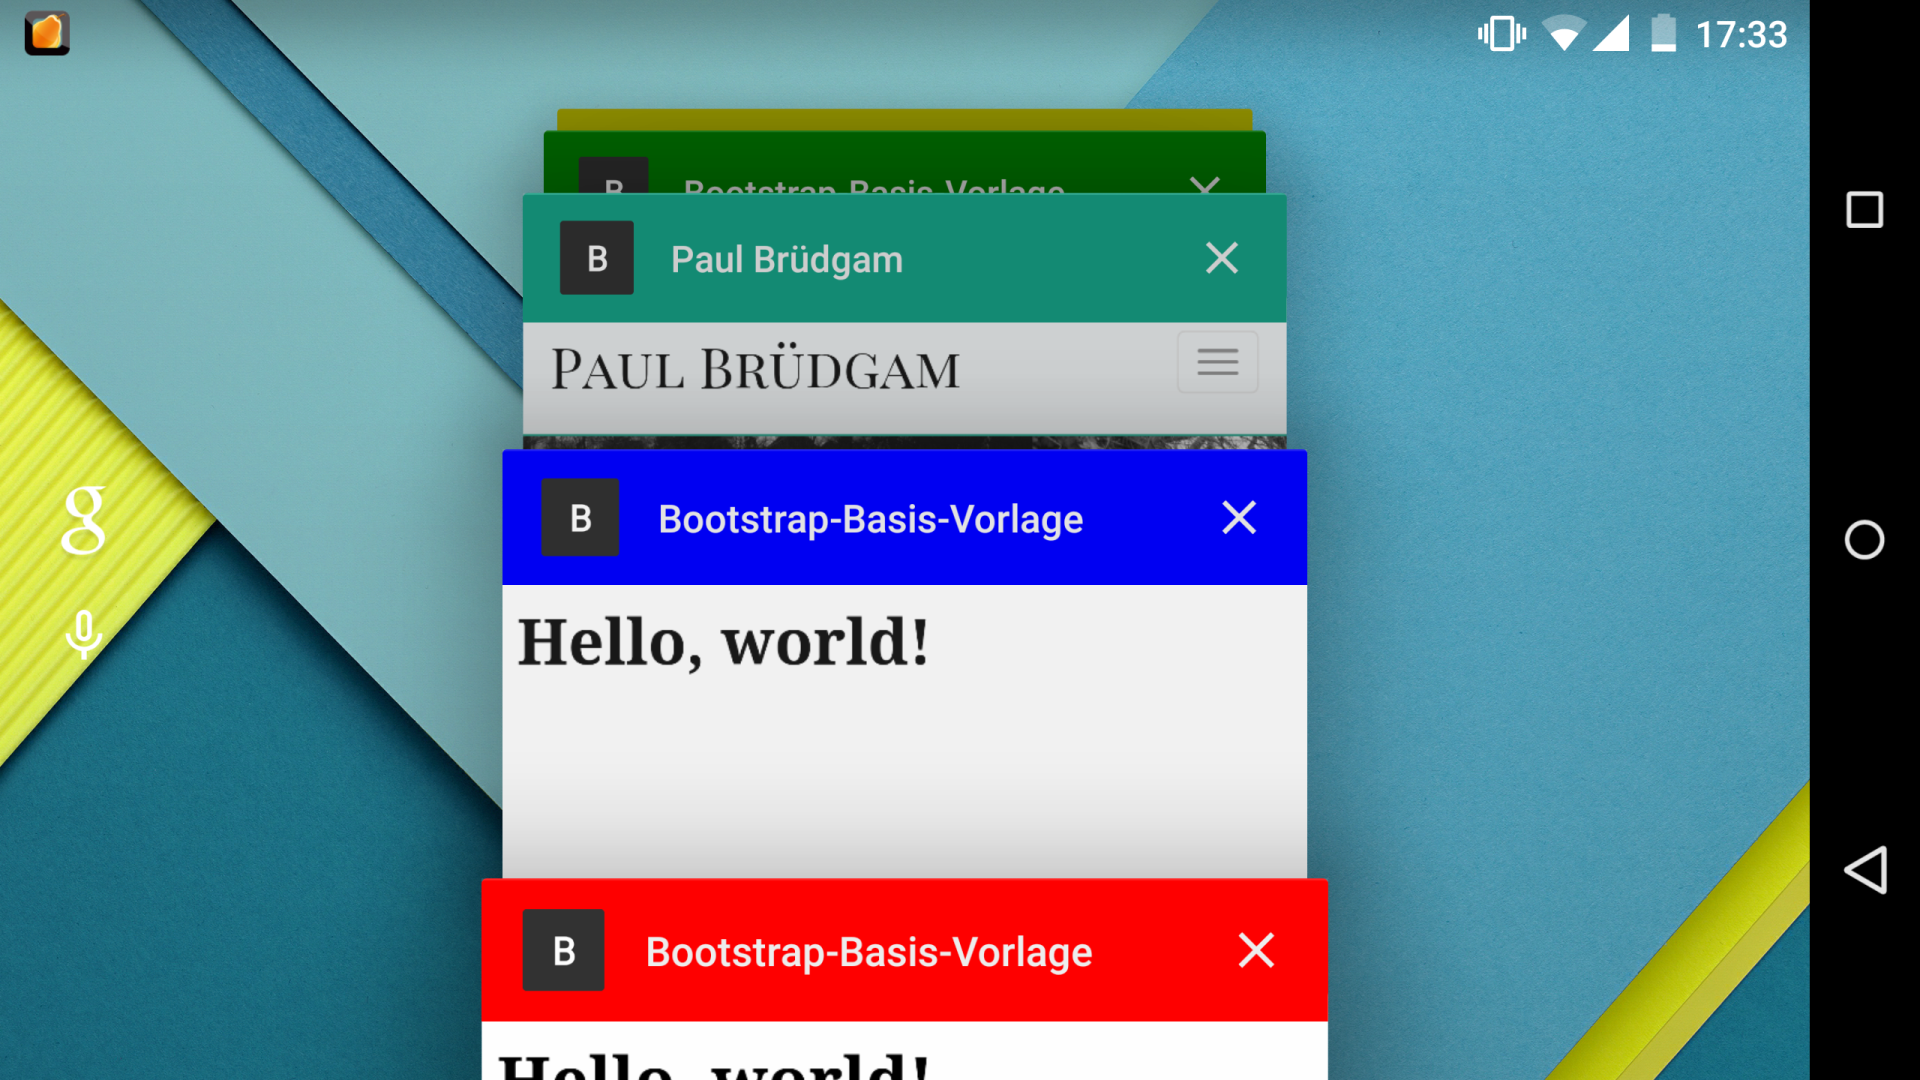Tap the Wi-Fi status icon
The height and width of the screenshot is (1080, 1920).
1564,34
